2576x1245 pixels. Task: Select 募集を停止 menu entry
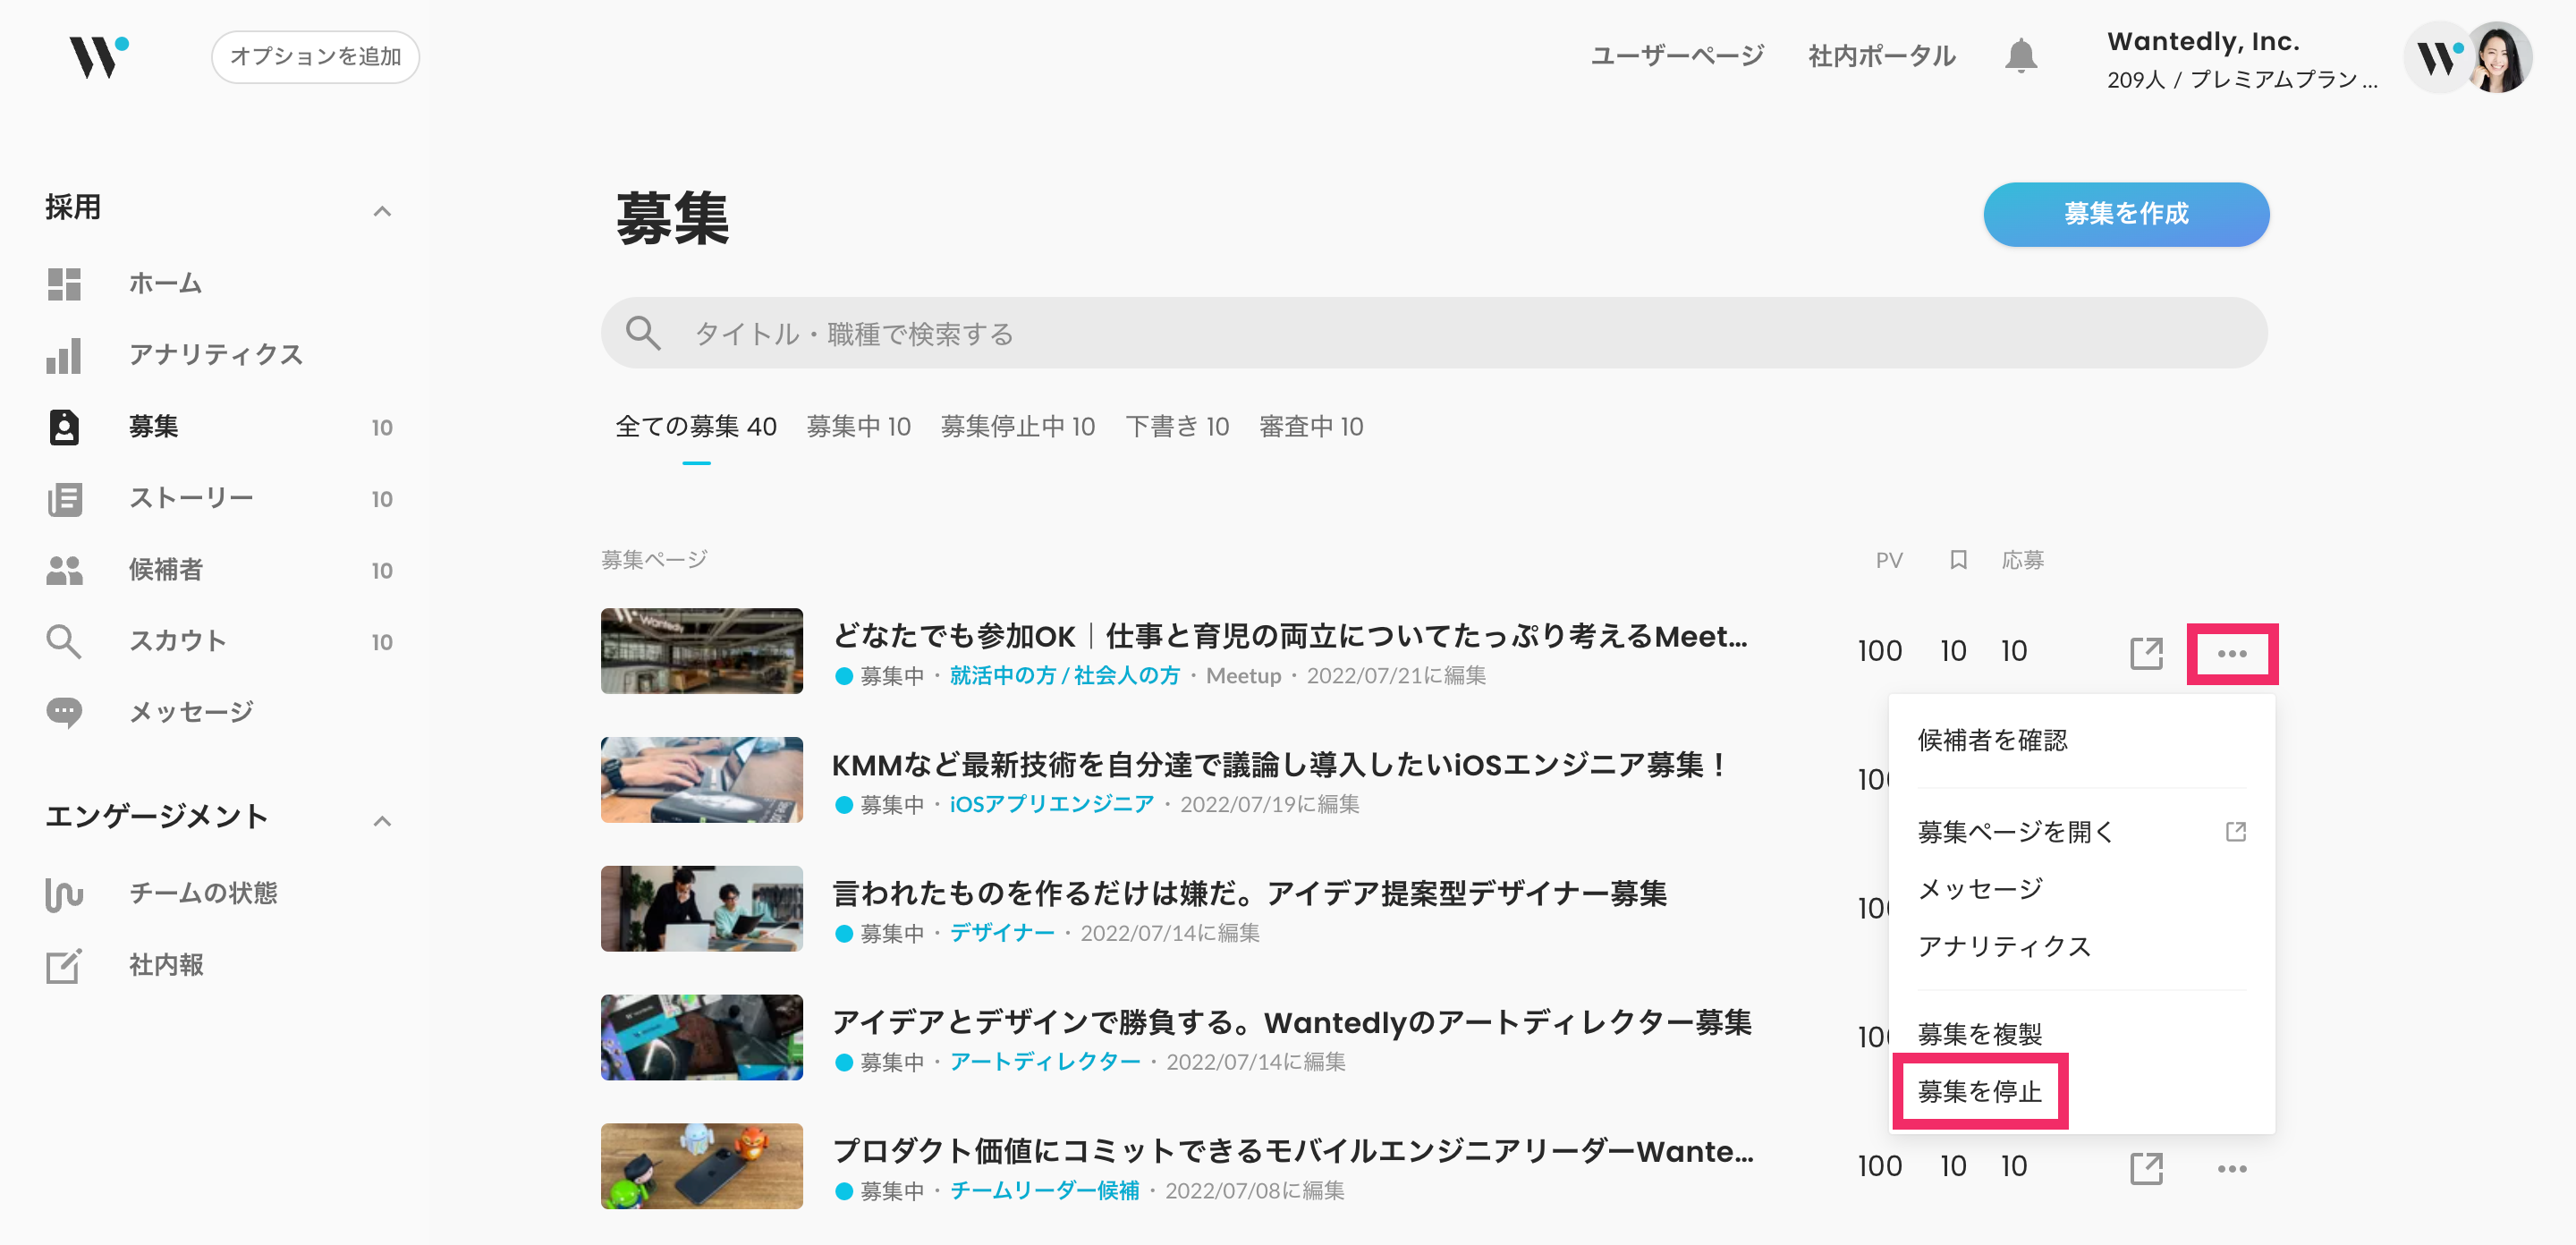[1979, 1091]
